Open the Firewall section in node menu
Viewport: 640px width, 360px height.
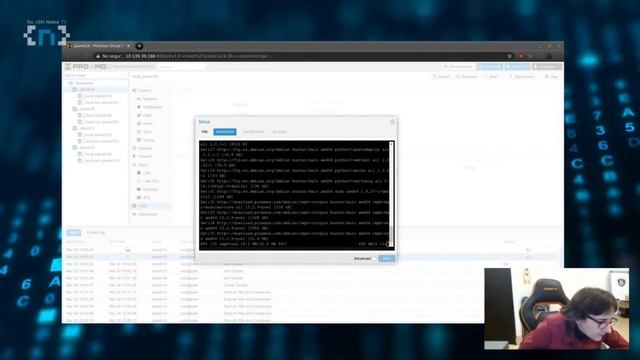142,156
